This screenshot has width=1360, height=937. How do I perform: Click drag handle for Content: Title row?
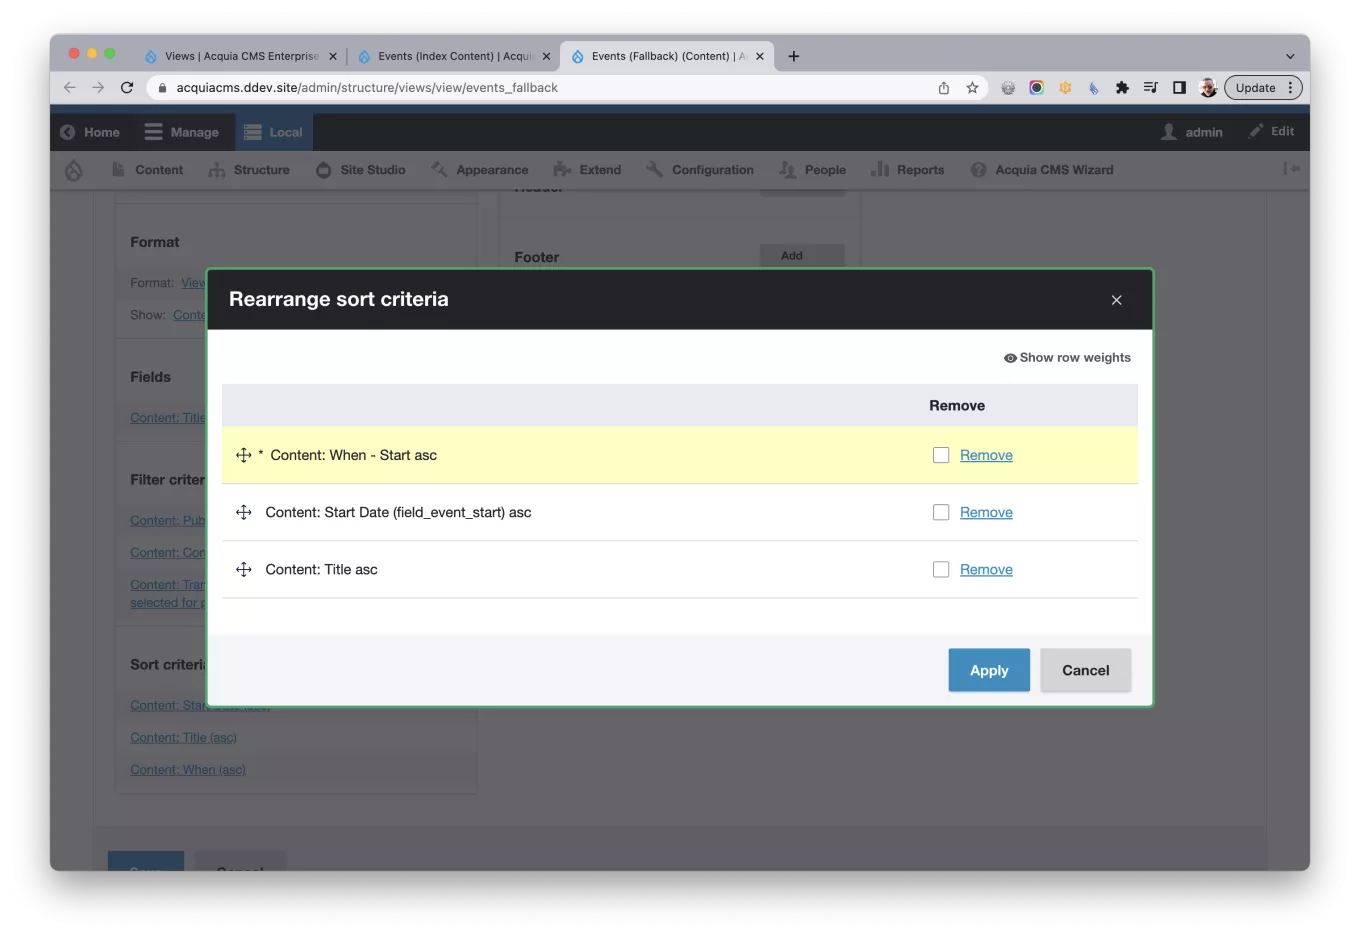(243, 569)
